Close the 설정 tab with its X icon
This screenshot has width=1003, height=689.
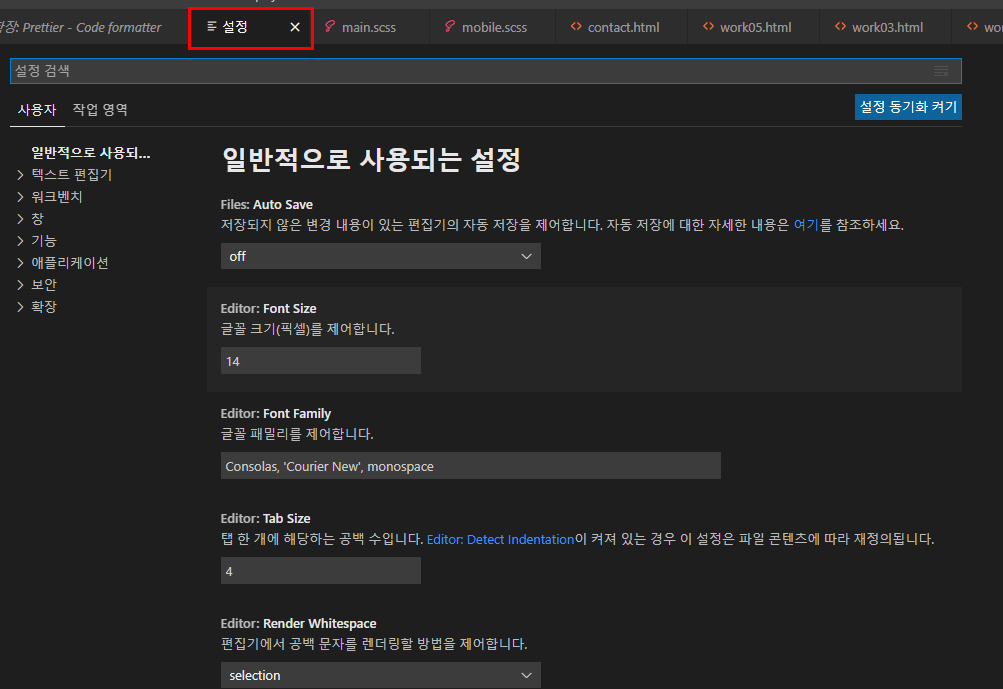[295, 28]
